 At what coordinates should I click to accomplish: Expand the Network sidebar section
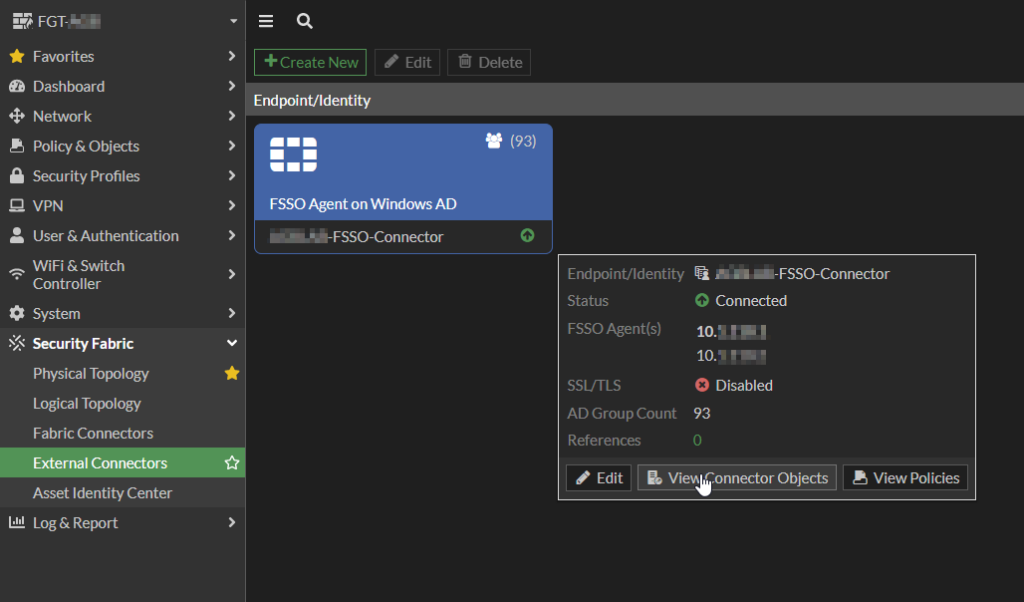(x=233, y=116)
